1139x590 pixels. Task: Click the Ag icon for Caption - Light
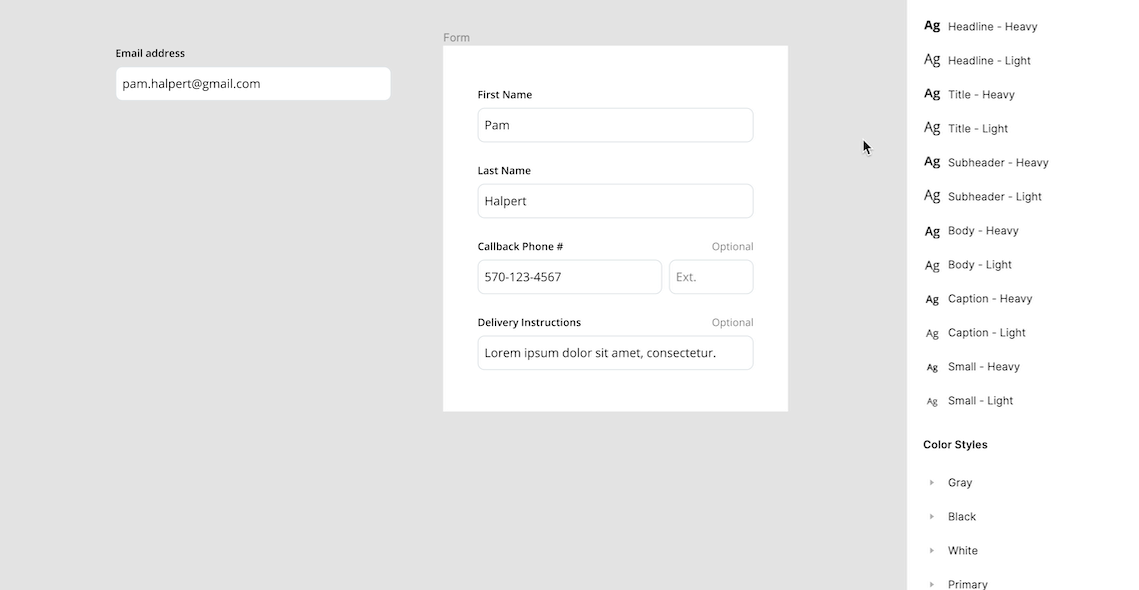[x=932, y=334]
